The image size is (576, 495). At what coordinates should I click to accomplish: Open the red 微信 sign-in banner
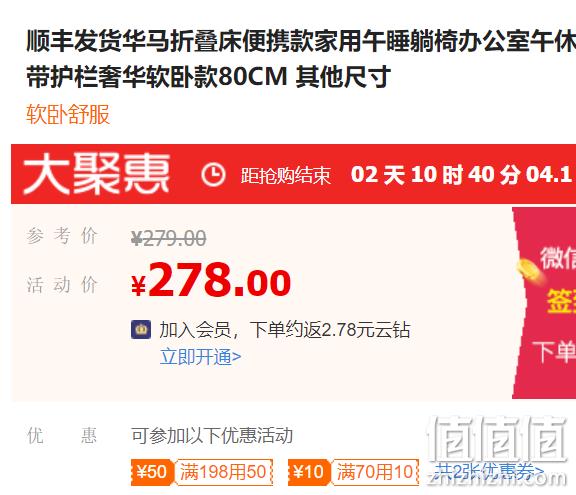click(x=544, y=303)
